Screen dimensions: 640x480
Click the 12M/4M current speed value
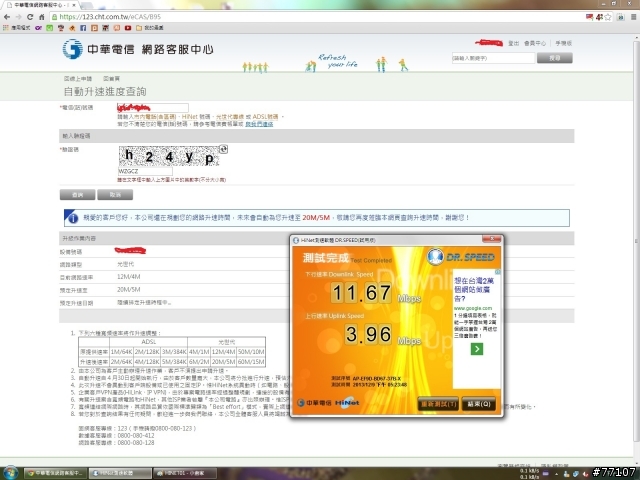(129, 277)
